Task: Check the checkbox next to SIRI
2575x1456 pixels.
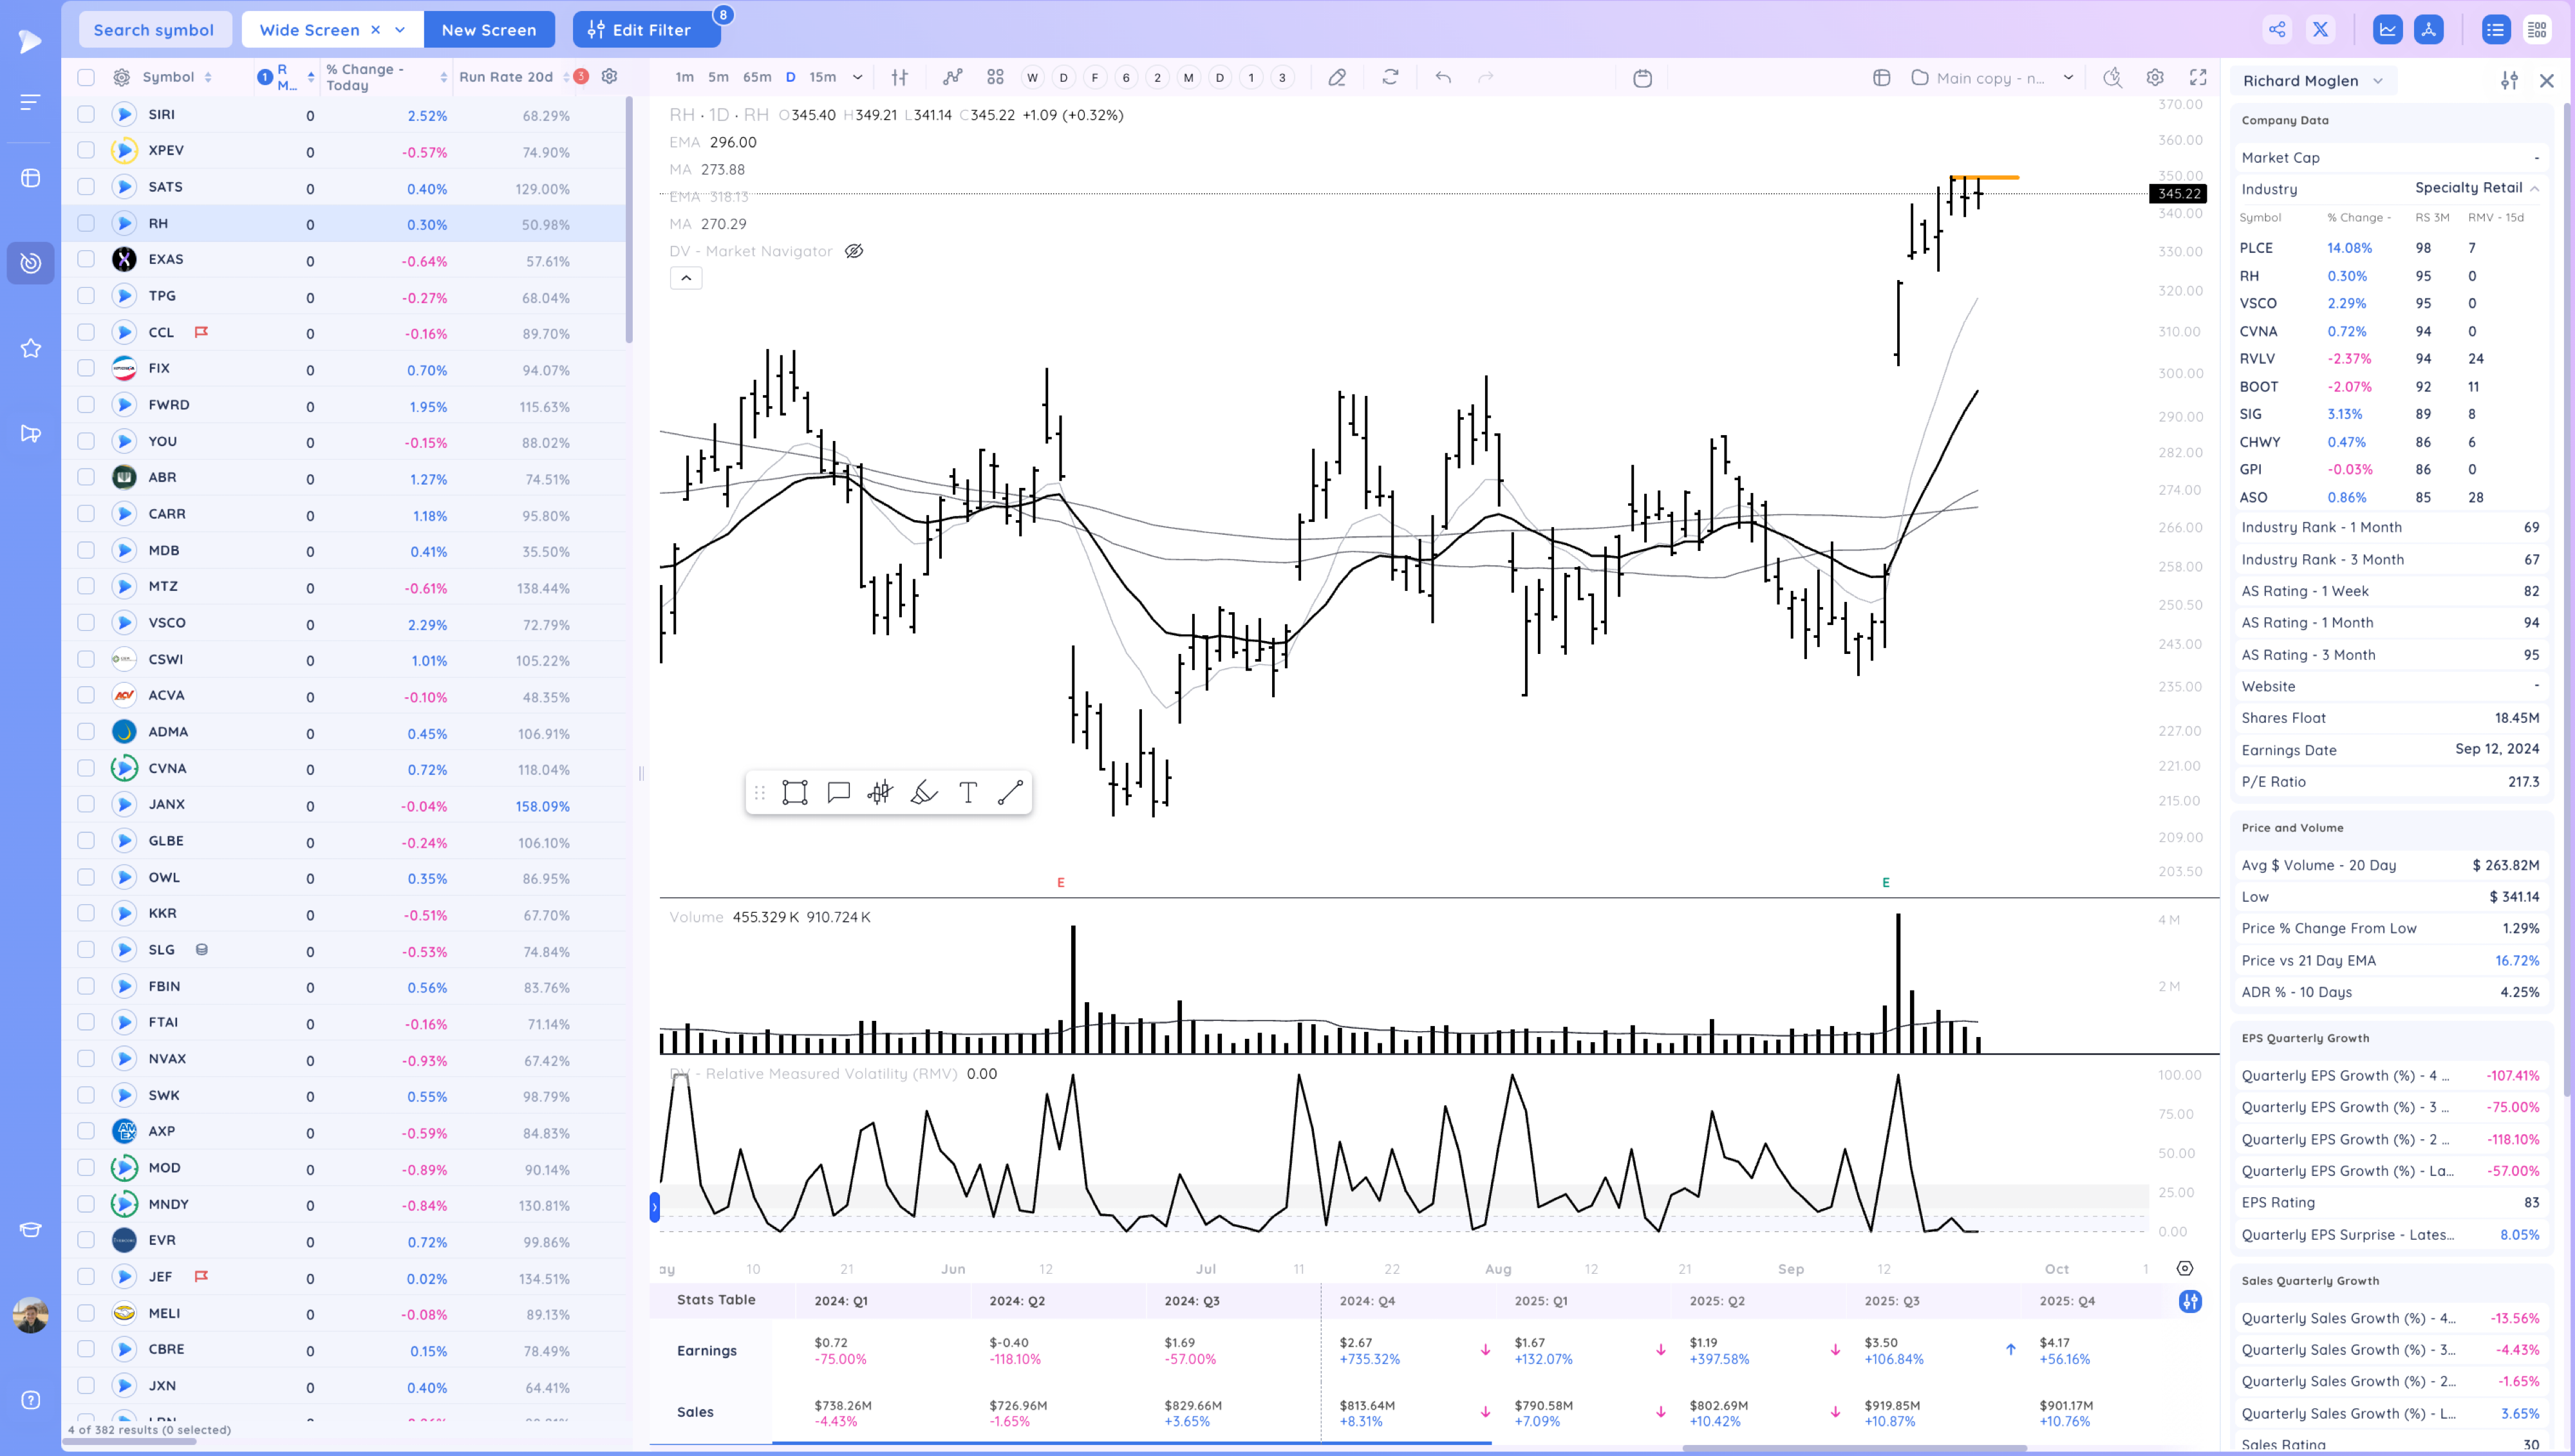Action: (86, 114)
